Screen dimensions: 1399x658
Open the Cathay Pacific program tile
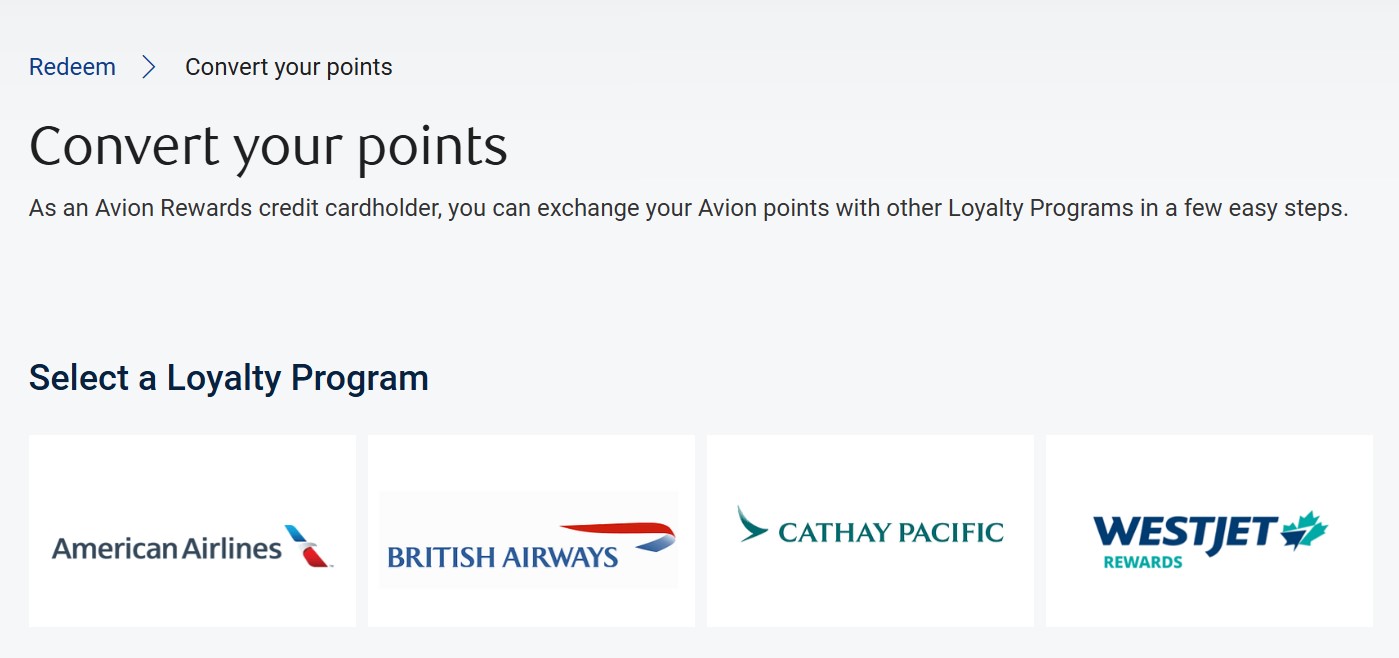coord(870,530)
